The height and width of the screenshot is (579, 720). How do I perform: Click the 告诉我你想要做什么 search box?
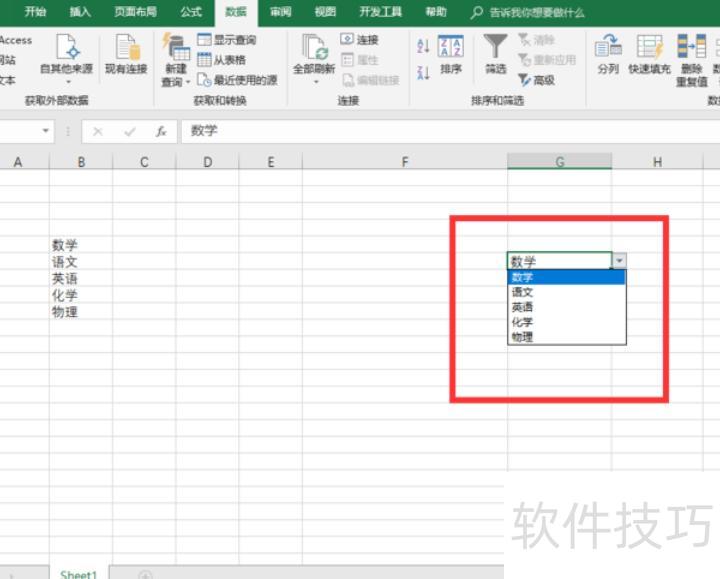pos(537,12)
